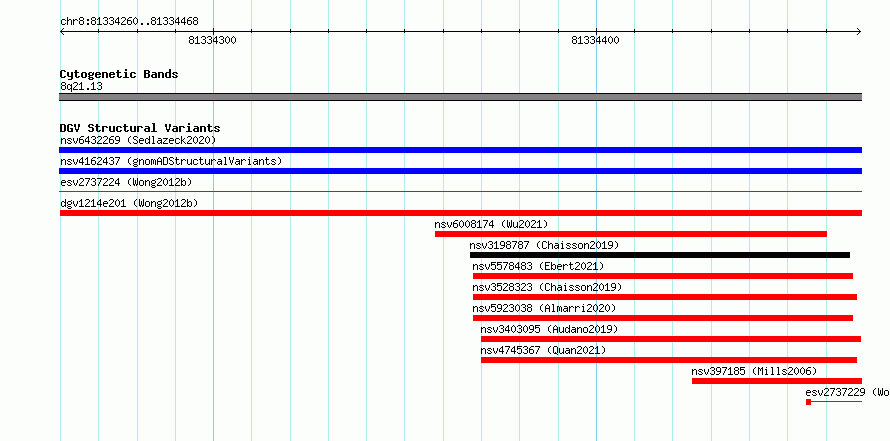
Task: Click the chr8:81334260..81334468 coordinate label
Action: click(129, 22)
